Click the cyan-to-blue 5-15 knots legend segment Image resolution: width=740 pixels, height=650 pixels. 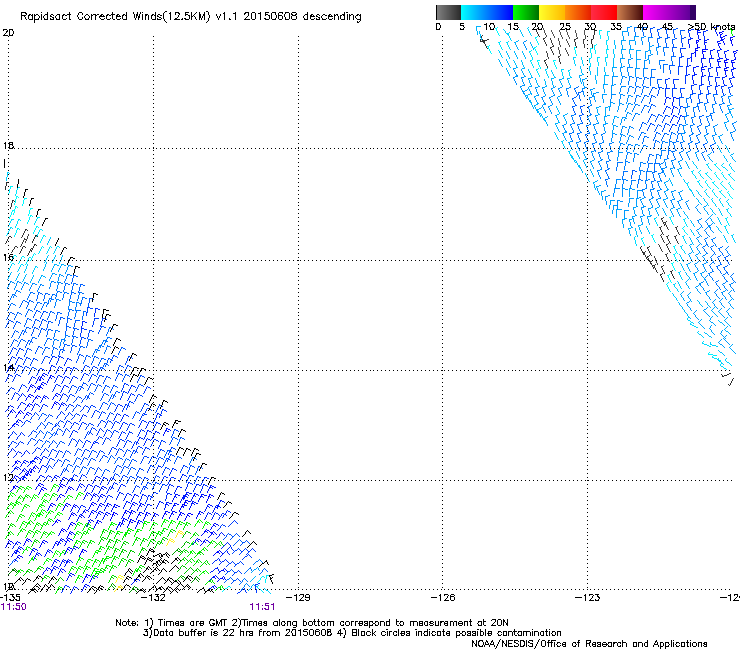487,12
